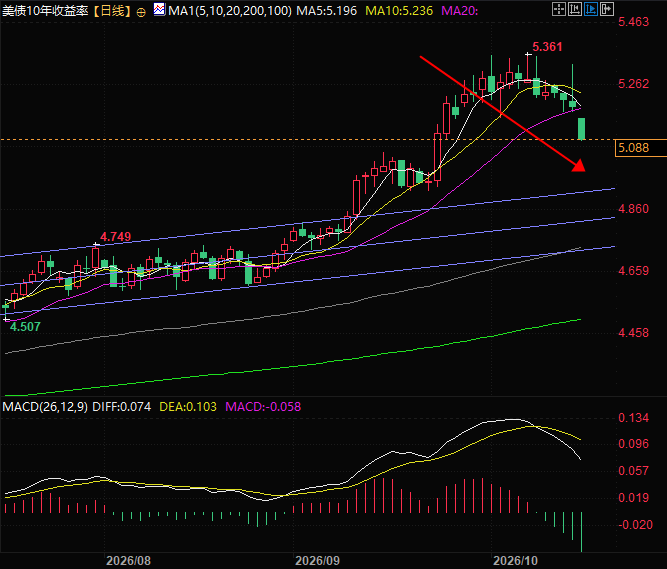Click the 4.659 price axis label

pyautogui.click(x=634, y=271)
